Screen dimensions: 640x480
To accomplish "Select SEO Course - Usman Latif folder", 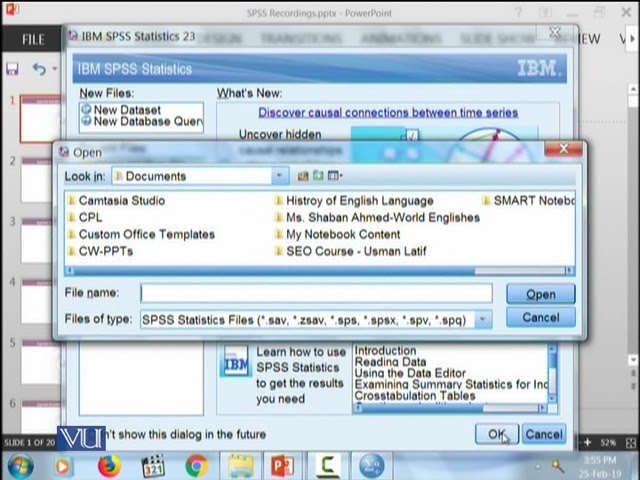I will click(x=351, y=251).
